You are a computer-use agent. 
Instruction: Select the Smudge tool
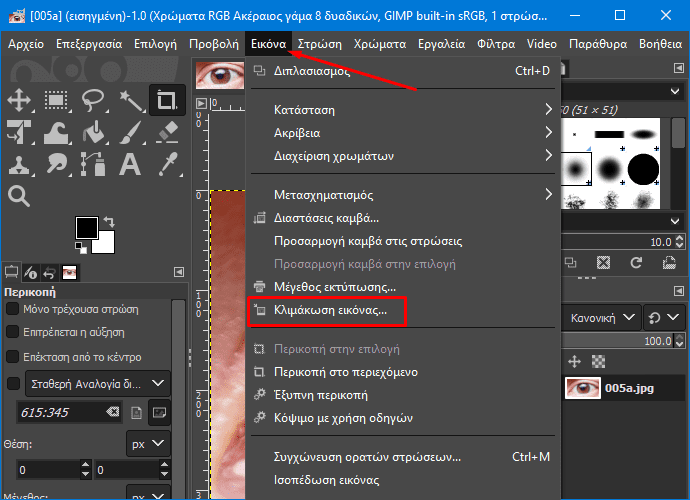pyautogui.click(x=56, y=165)
